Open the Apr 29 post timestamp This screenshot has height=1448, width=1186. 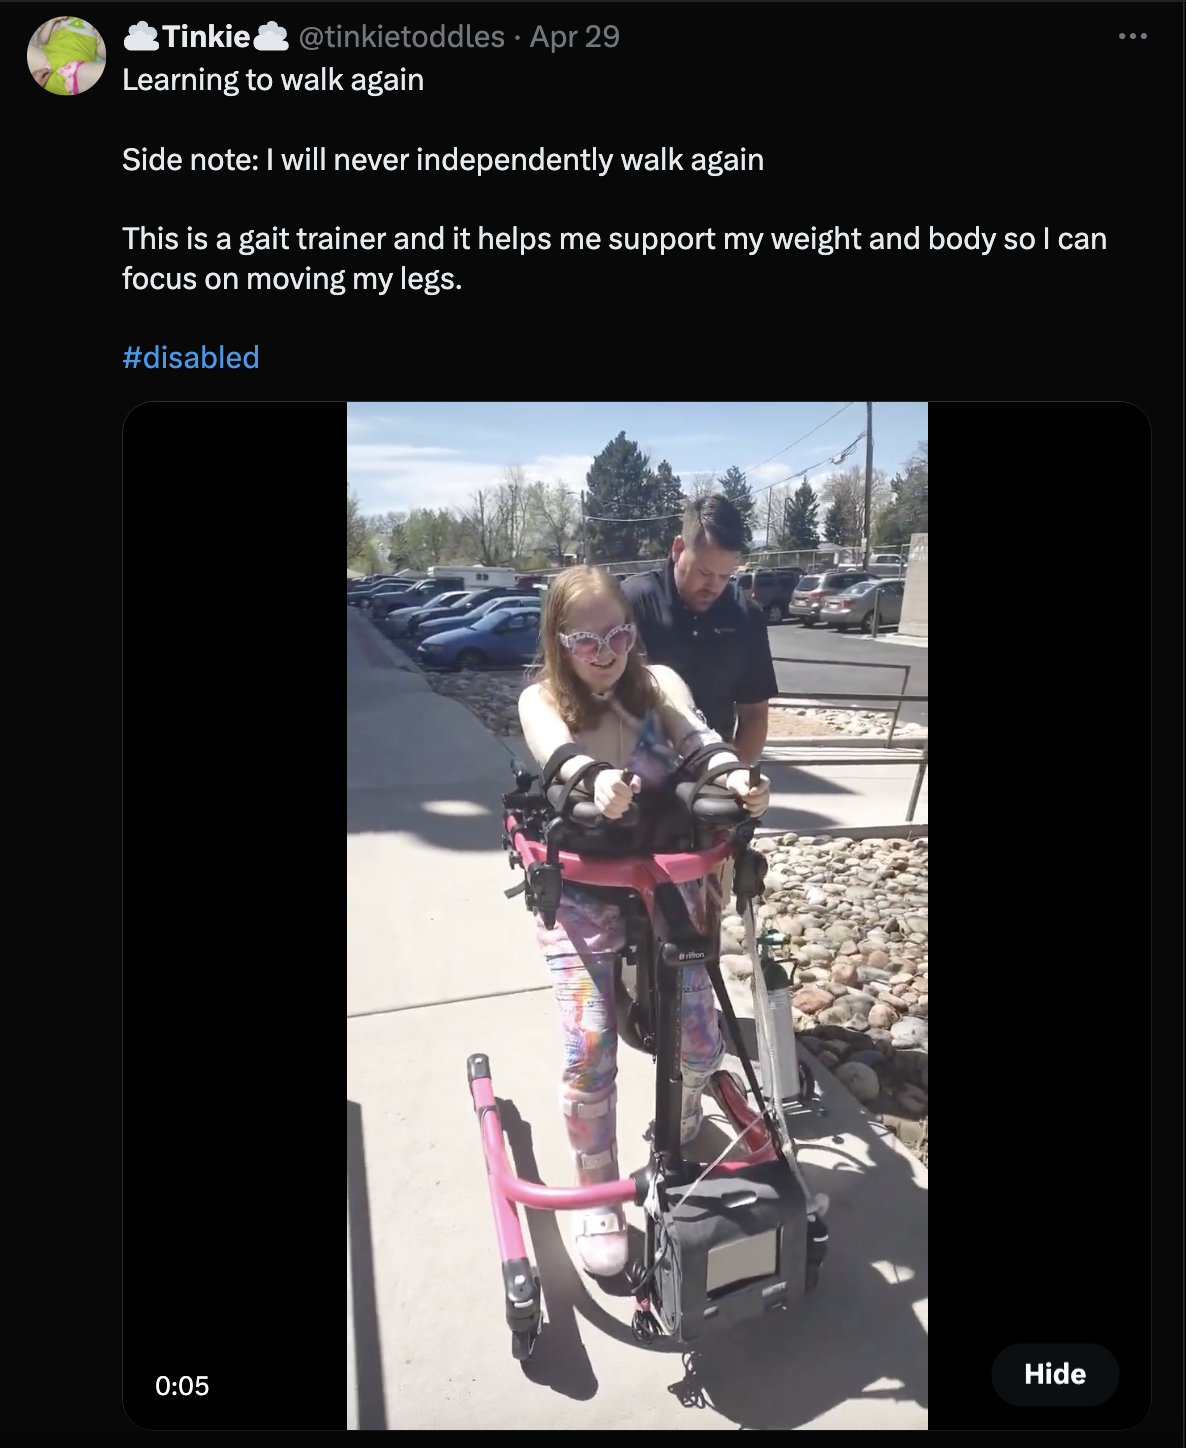pyautogui.click(x=575, y=37)
